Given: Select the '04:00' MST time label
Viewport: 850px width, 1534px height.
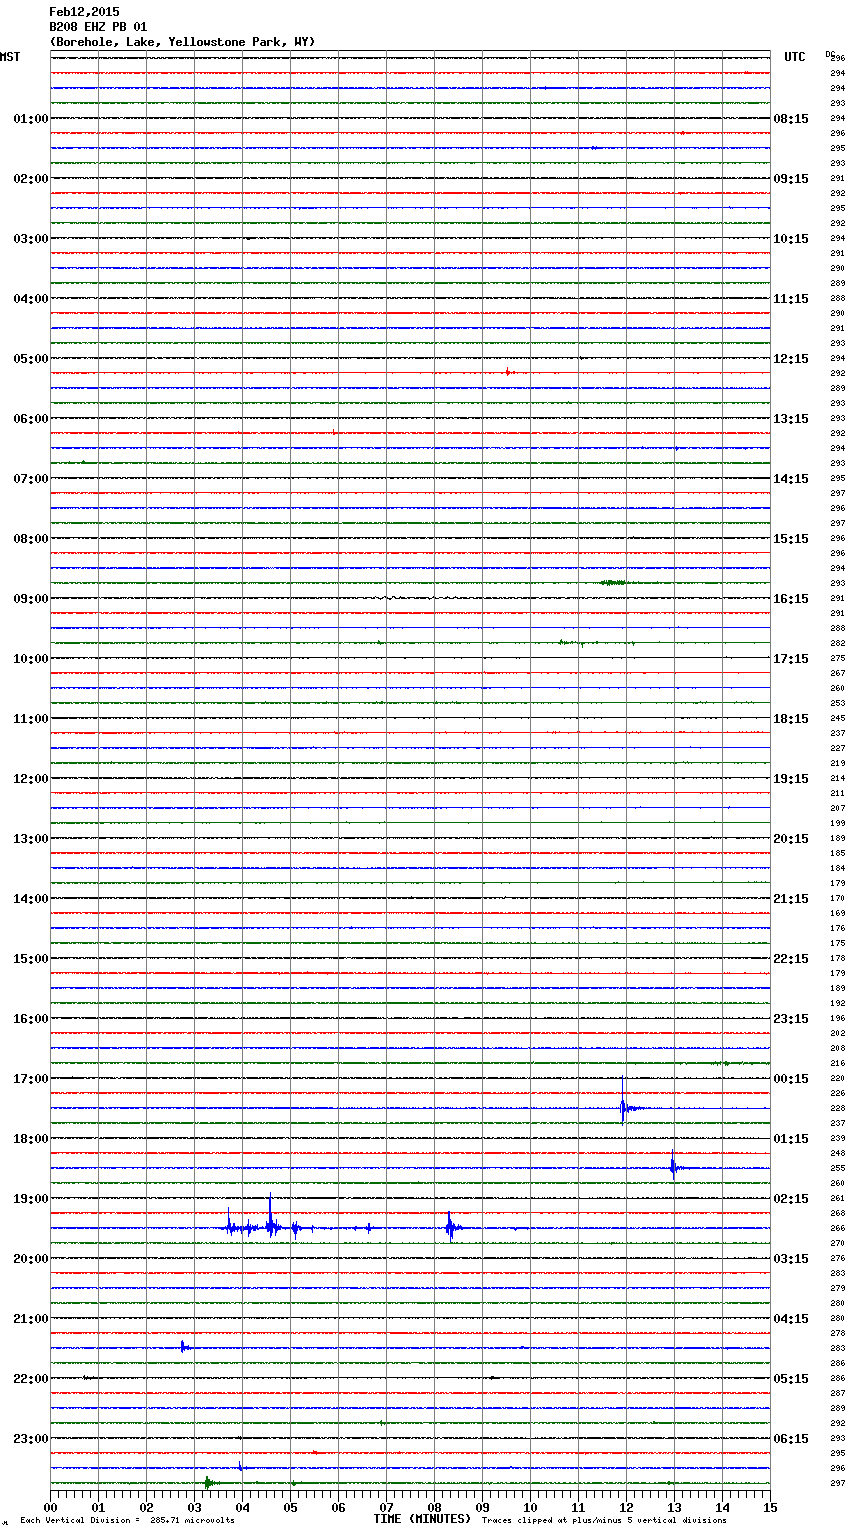Looking at the screenshot, I should pyautogui.click(x=31, y=299).
